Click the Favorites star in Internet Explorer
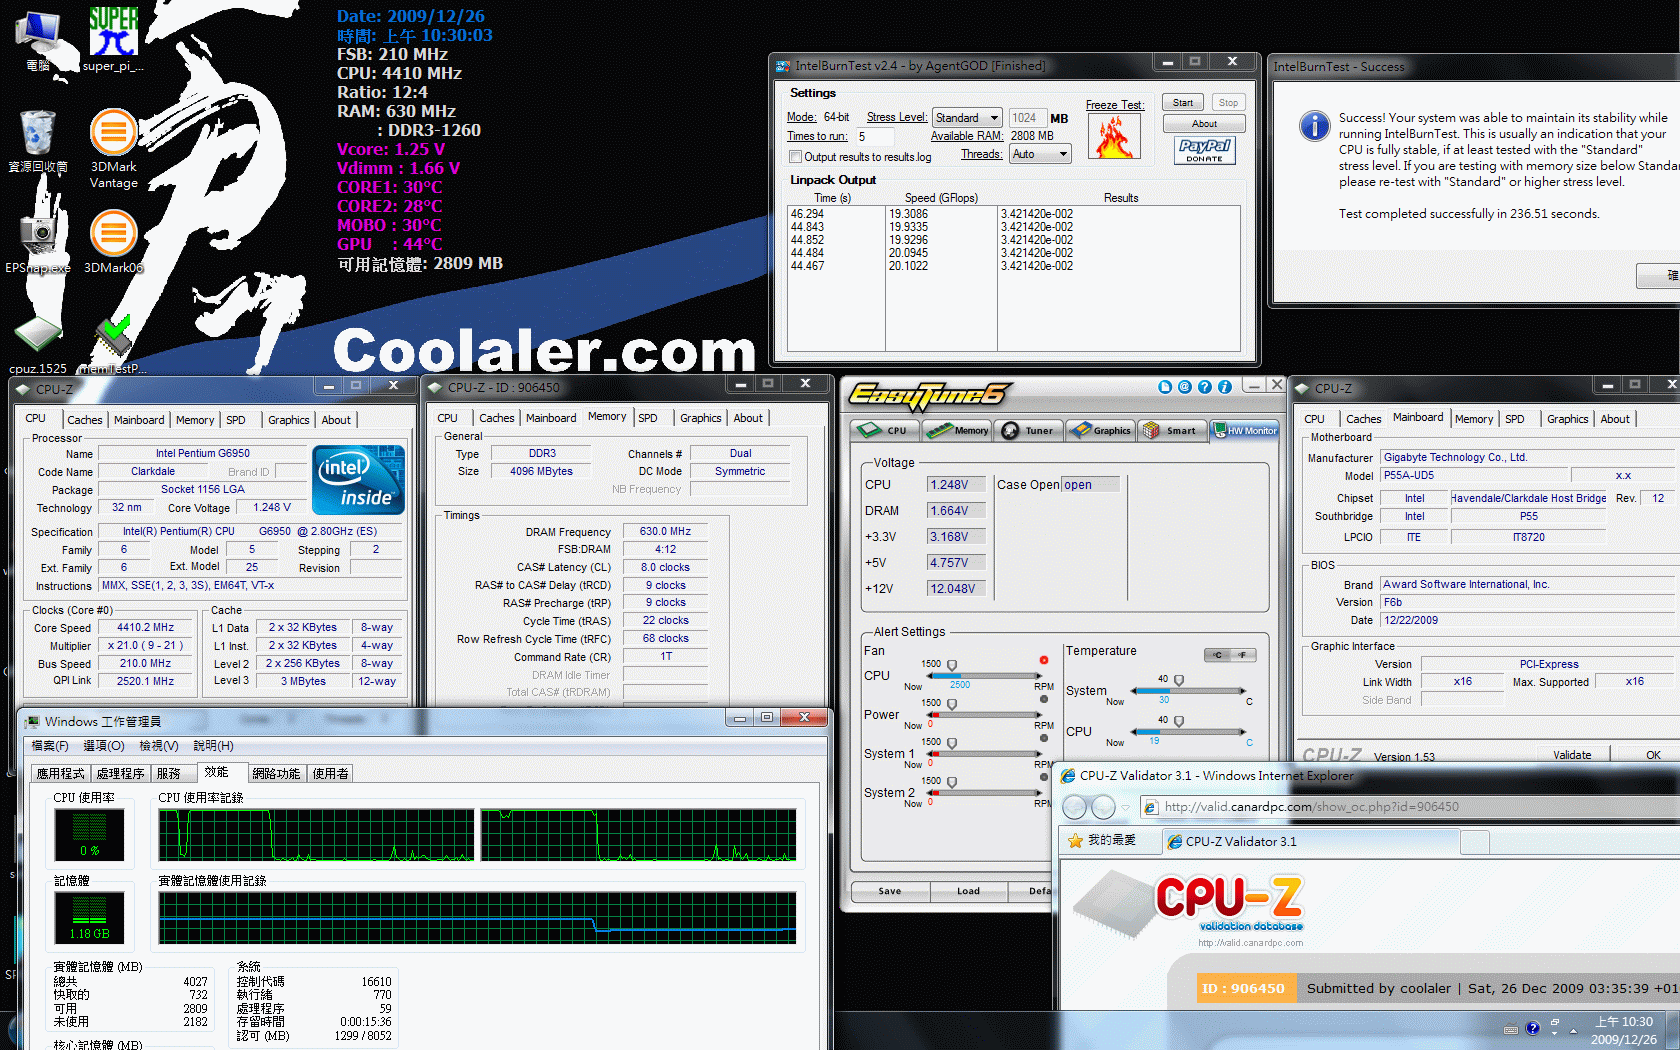1680x1050 pixels. tap(1075, 841)
